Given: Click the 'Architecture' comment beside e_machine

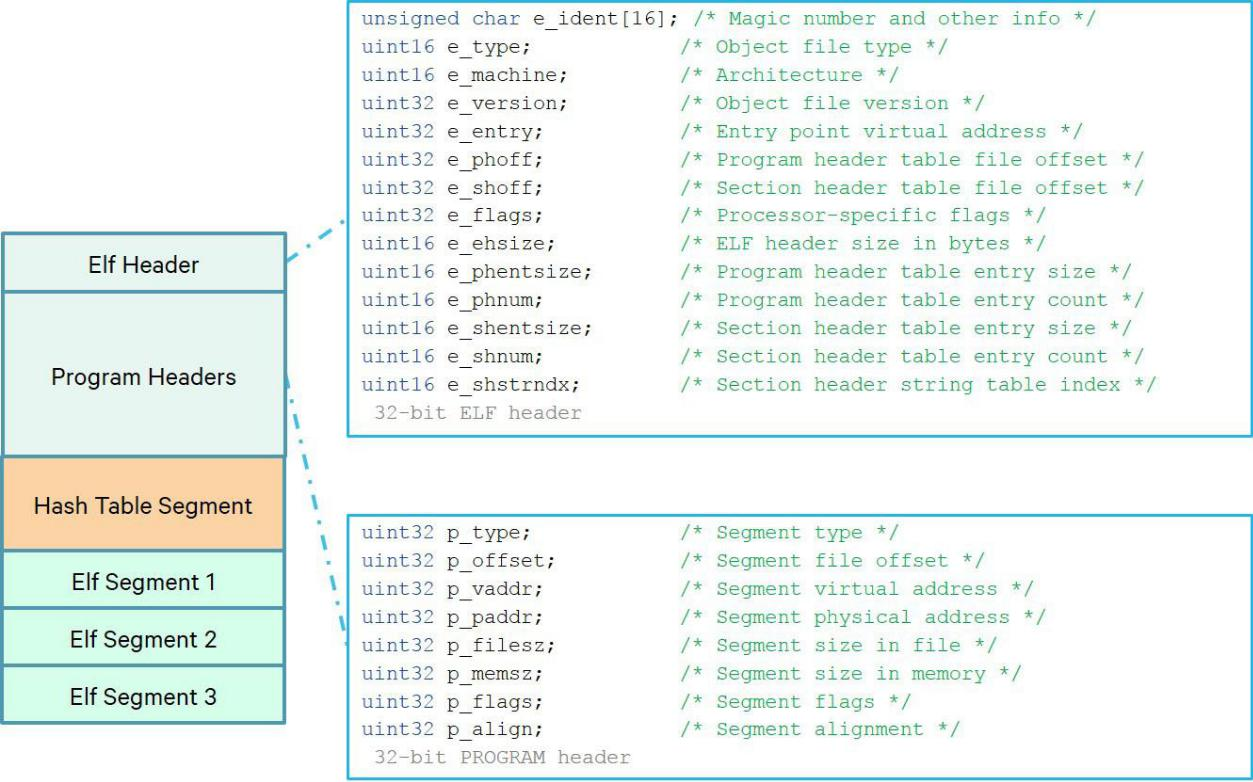Looking at the screenshot, I should [x=788, y=75].
